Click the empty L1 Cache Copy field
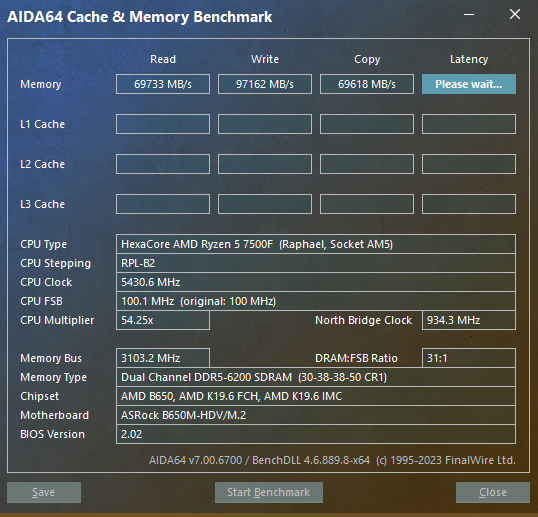Image resolution: width=538 pixels, height=517 pixels. coord(367,124)
